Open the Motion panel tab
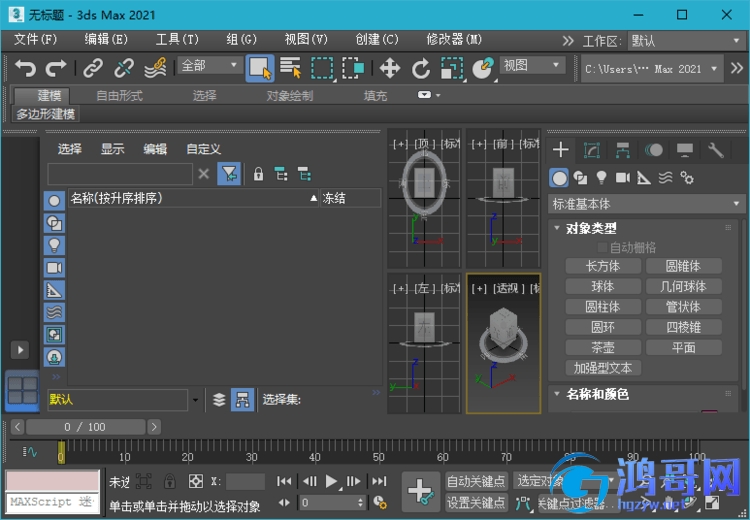The image size is (750, 520). (x=654, y=150)
